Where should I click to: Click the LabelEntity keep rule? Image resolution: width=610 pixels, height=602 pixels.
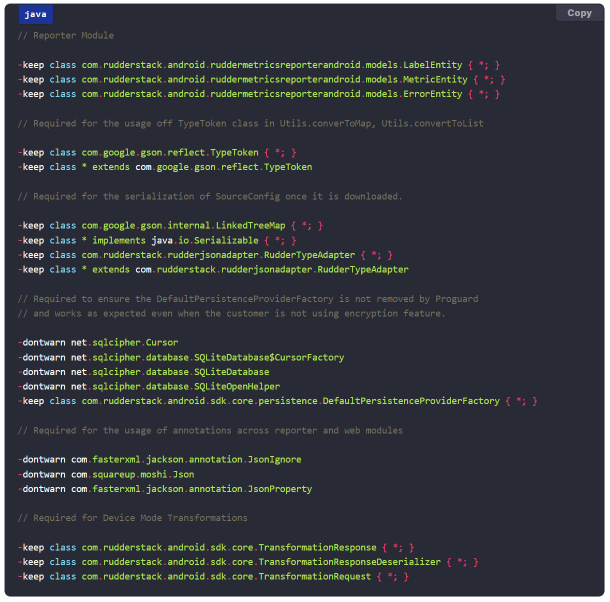(x=259, y=65)
